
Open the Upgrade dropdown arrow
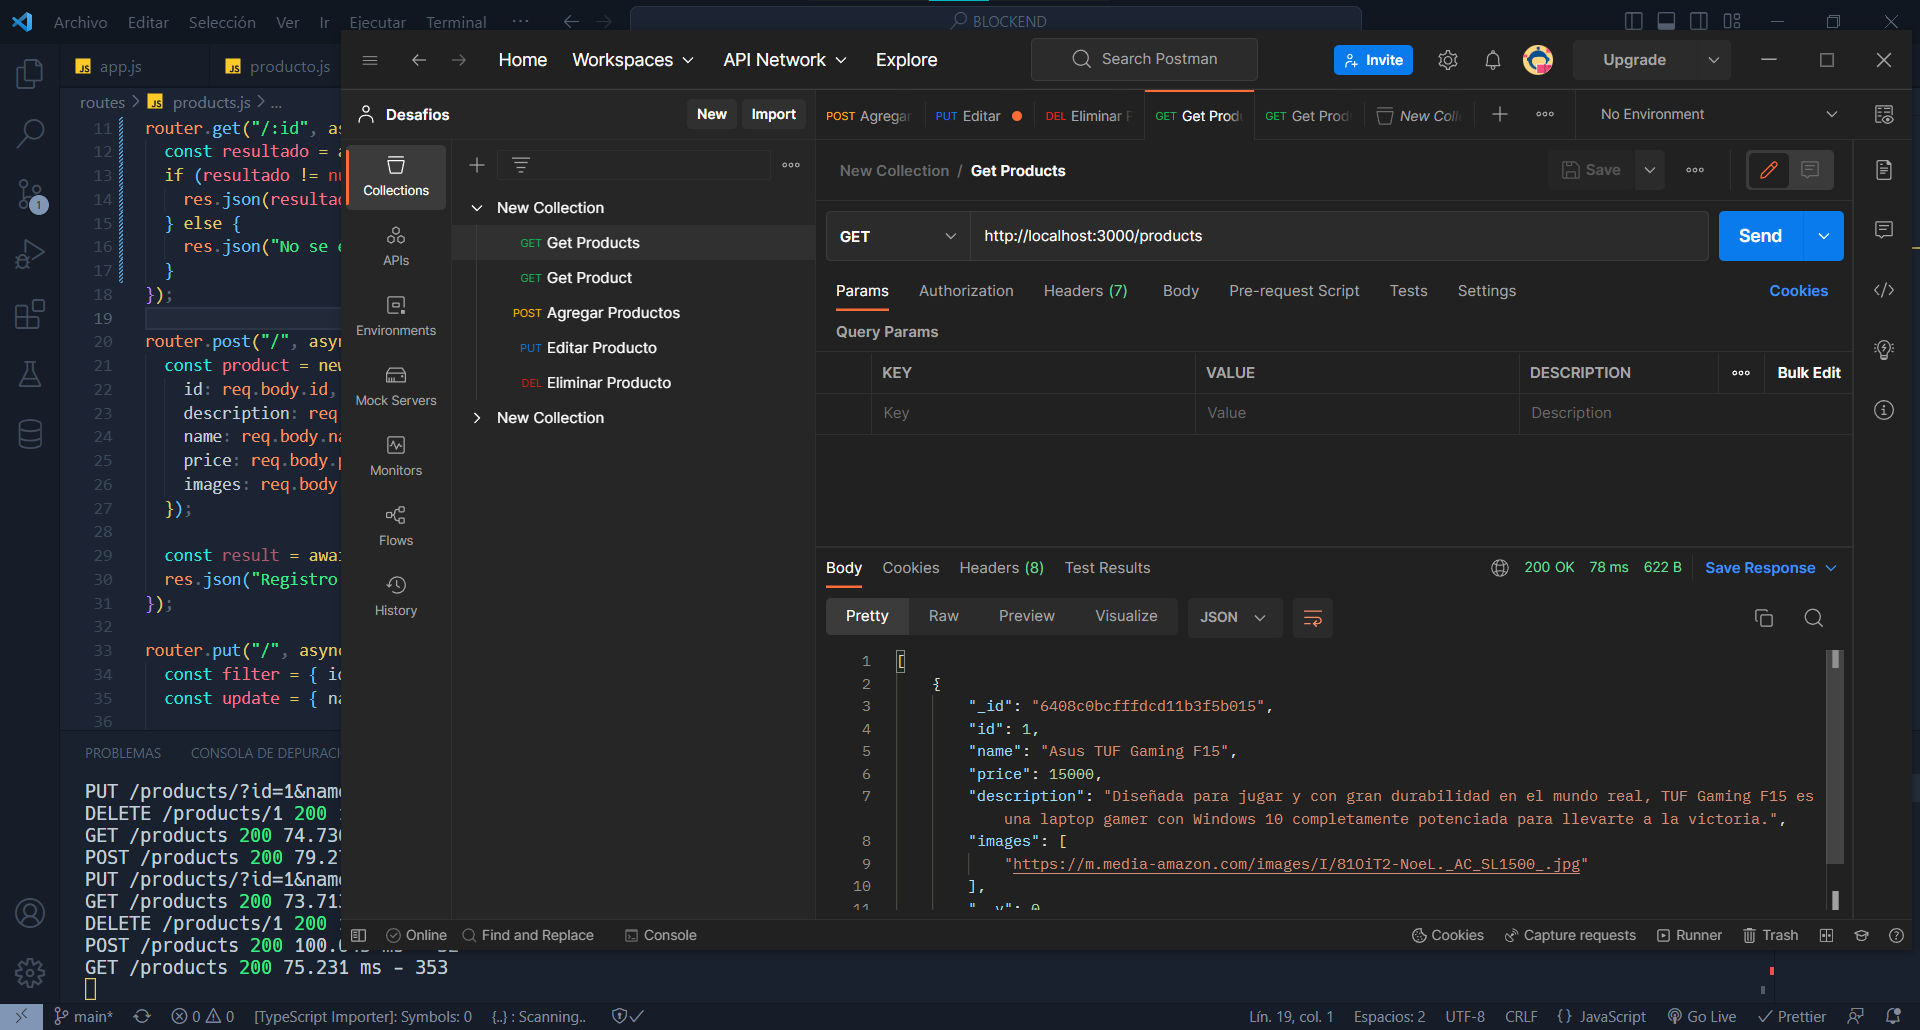(x=1714, y=60)
